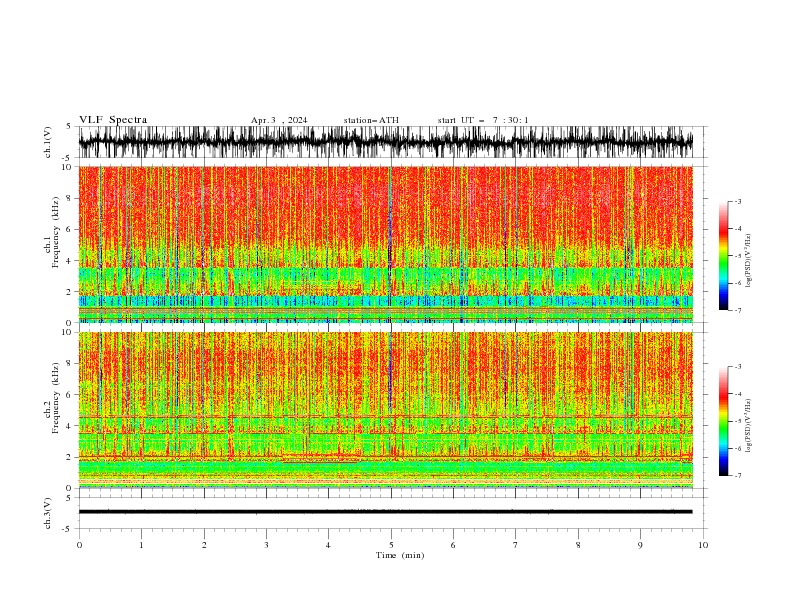Click the "-7" tick on ch.2 color bar
The image size is (792, 612).
click(x=737, y=475)
